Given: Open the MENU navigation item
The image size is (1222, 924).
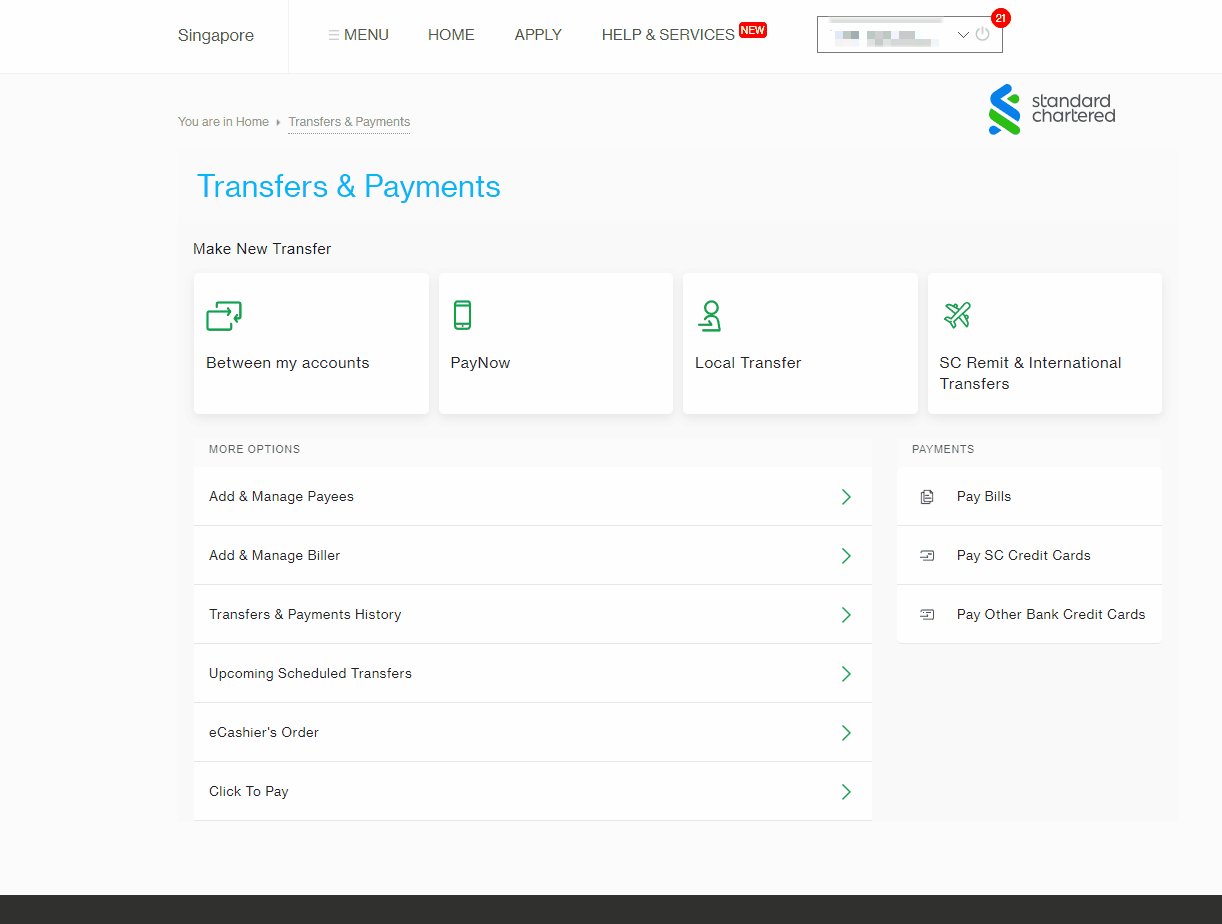Looking at the screenshot, I should [x=358, y=35].
